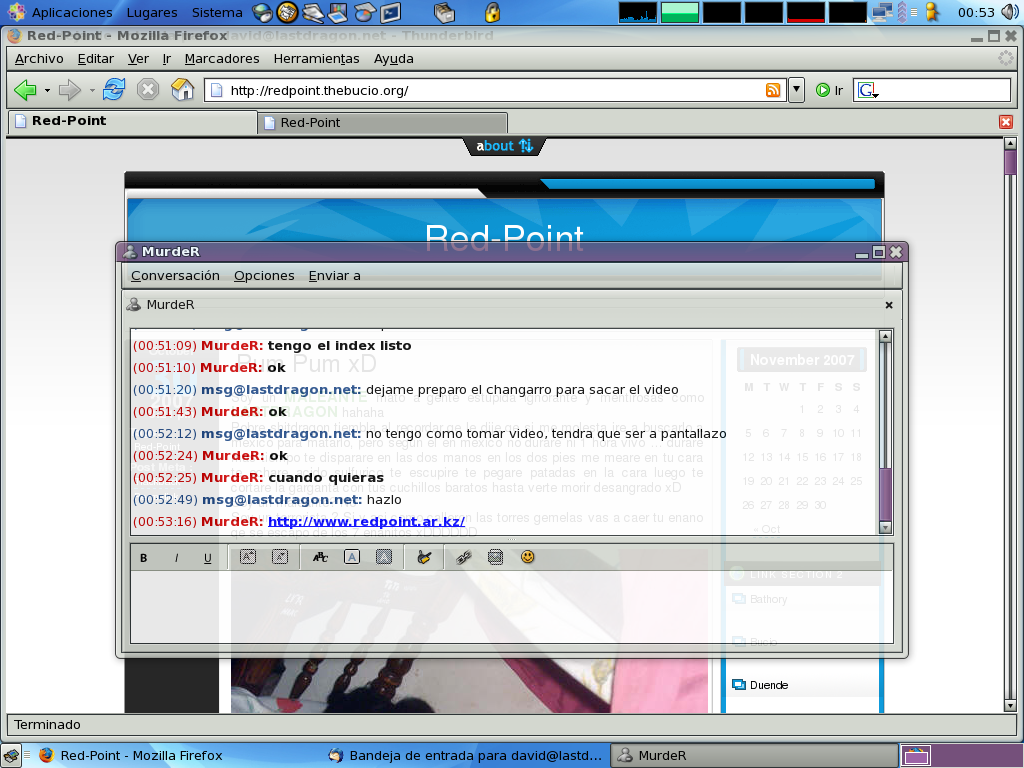
Task: Click the chat conversation vertical scrollbar
Action: click(885, 430)
